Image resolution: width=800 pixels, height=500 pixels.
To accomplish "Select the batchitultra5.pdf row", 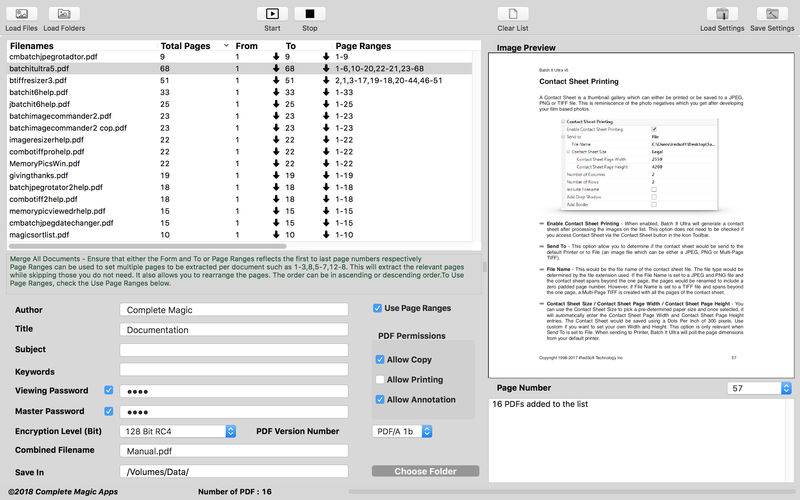I will pyautogui.click(x=240, y=68).
